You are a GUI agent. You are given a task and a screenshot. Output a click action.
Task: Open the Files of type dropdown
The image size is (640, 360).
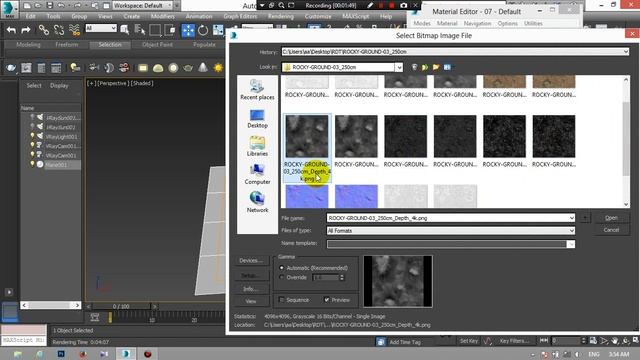[571, 231]
